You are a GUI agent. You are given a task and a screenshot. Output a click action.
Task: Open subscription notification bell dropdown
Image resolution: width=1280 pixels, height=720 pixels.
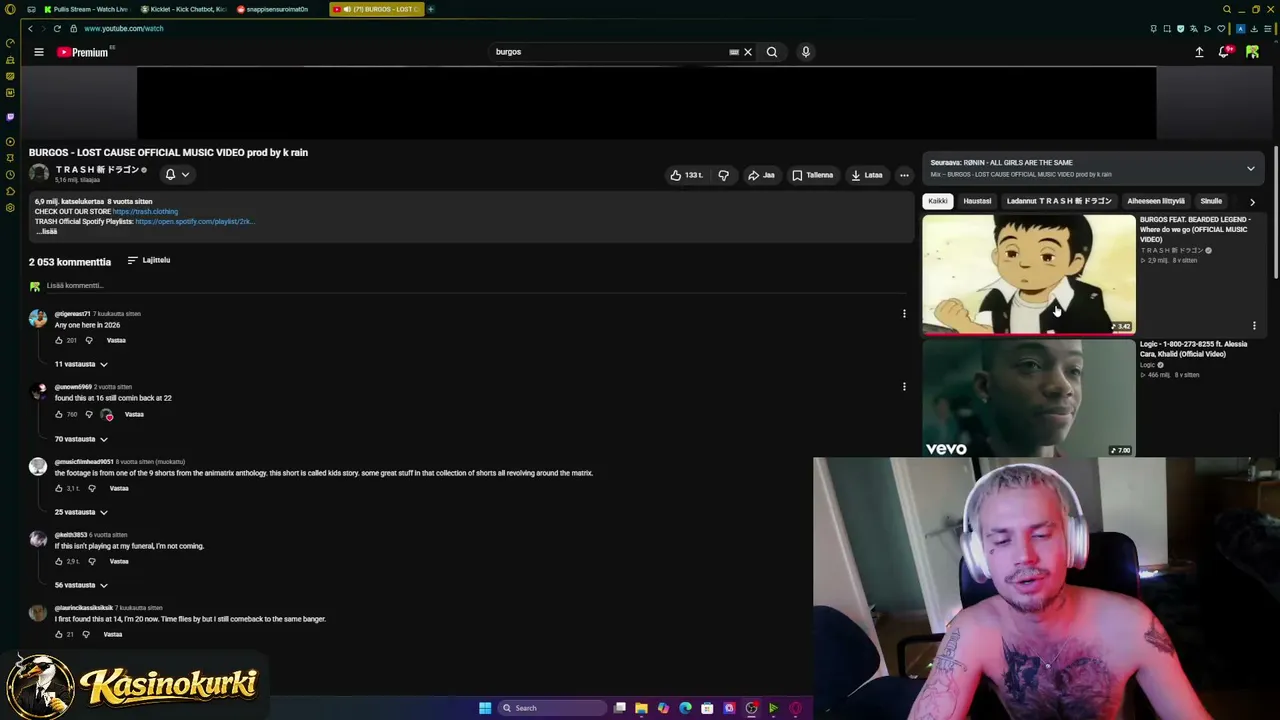tap(176, 174)
